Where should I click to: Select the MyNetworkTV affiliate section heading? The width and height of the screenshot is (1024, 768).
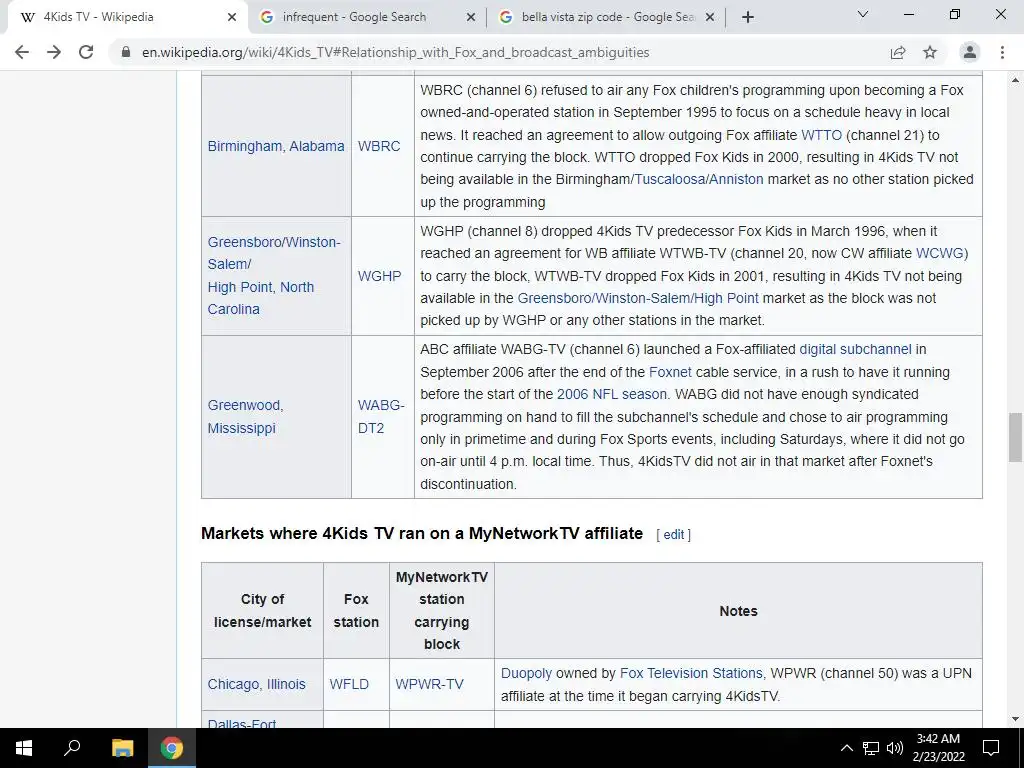tap(422, 534)
